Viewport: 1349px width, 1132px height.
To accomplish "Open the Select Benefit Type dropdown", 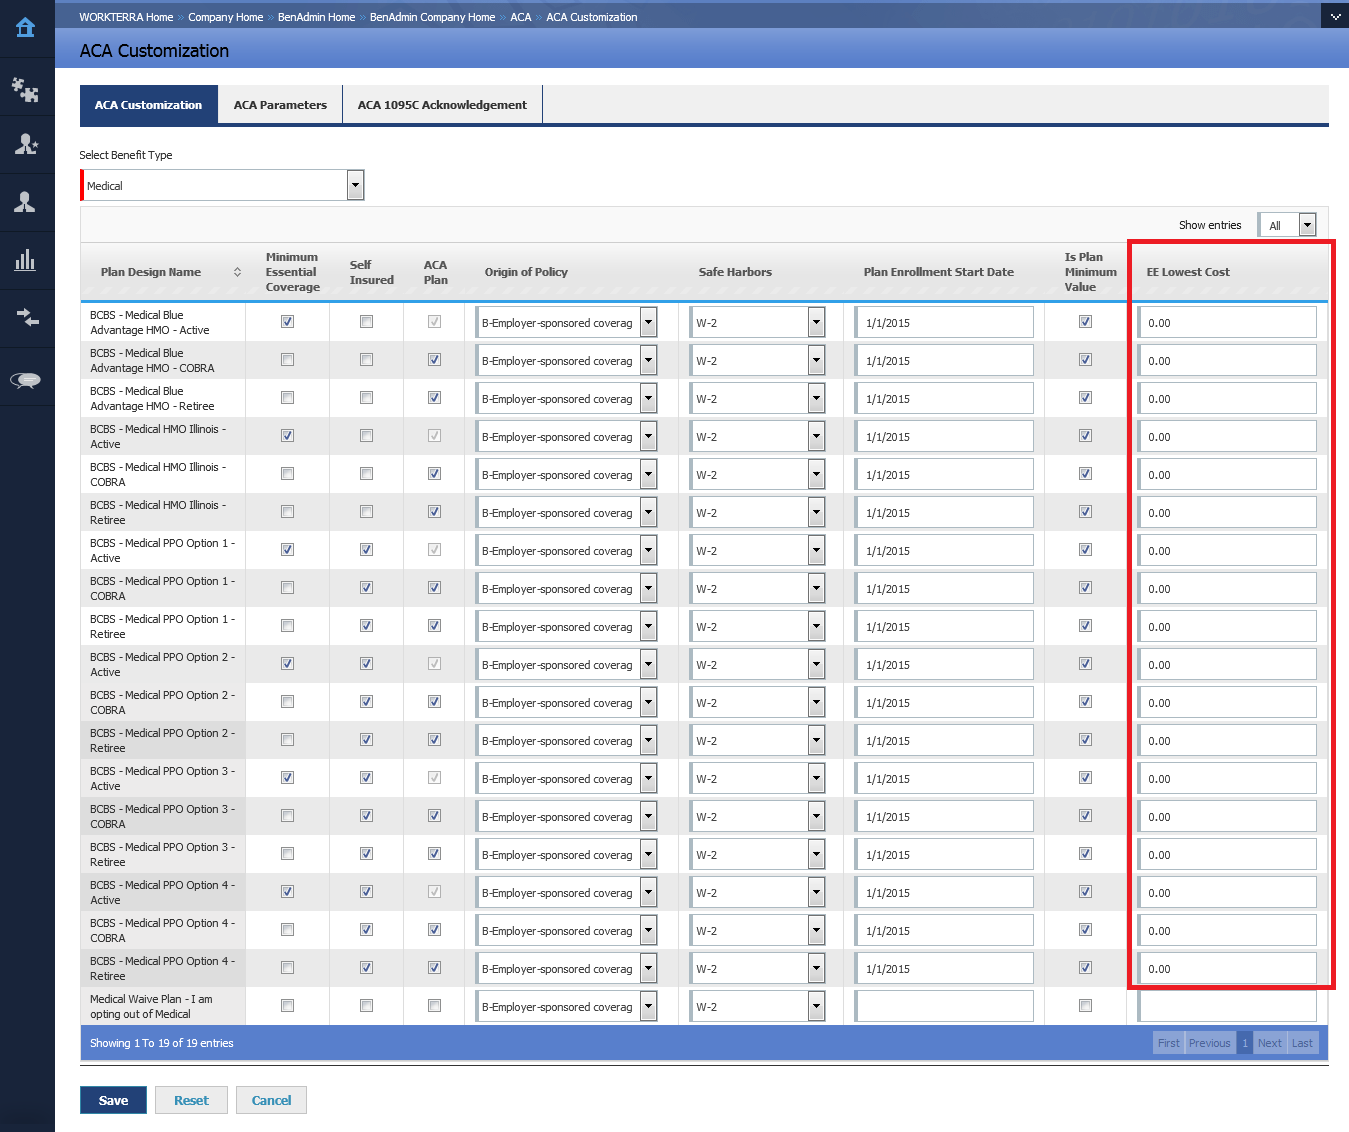I will click(x=355, y=185).
